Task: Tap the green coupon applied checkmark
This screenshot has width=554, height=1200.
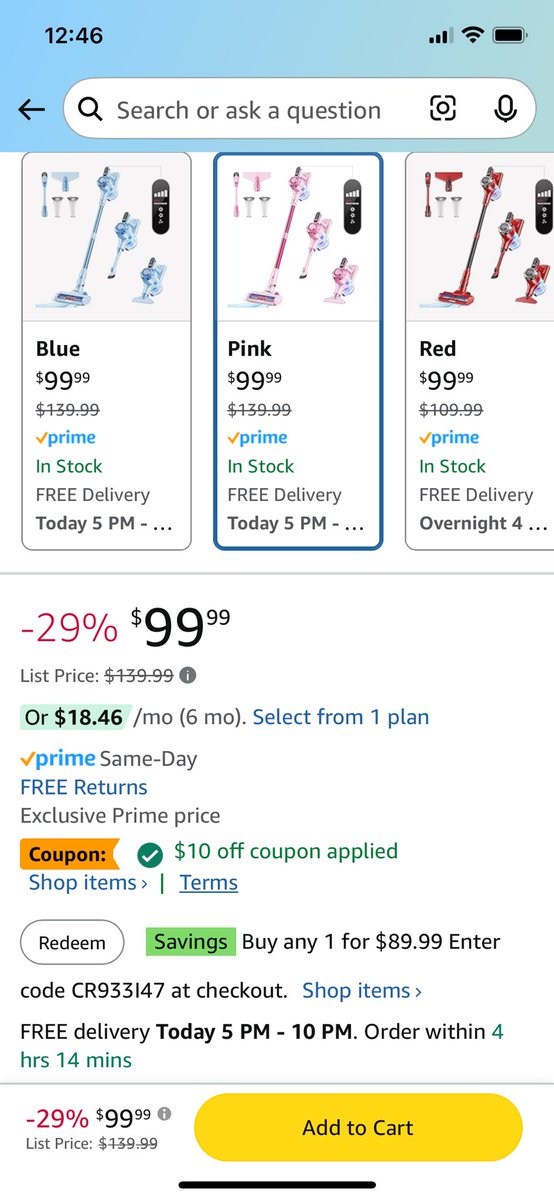Action: point(150,855)
